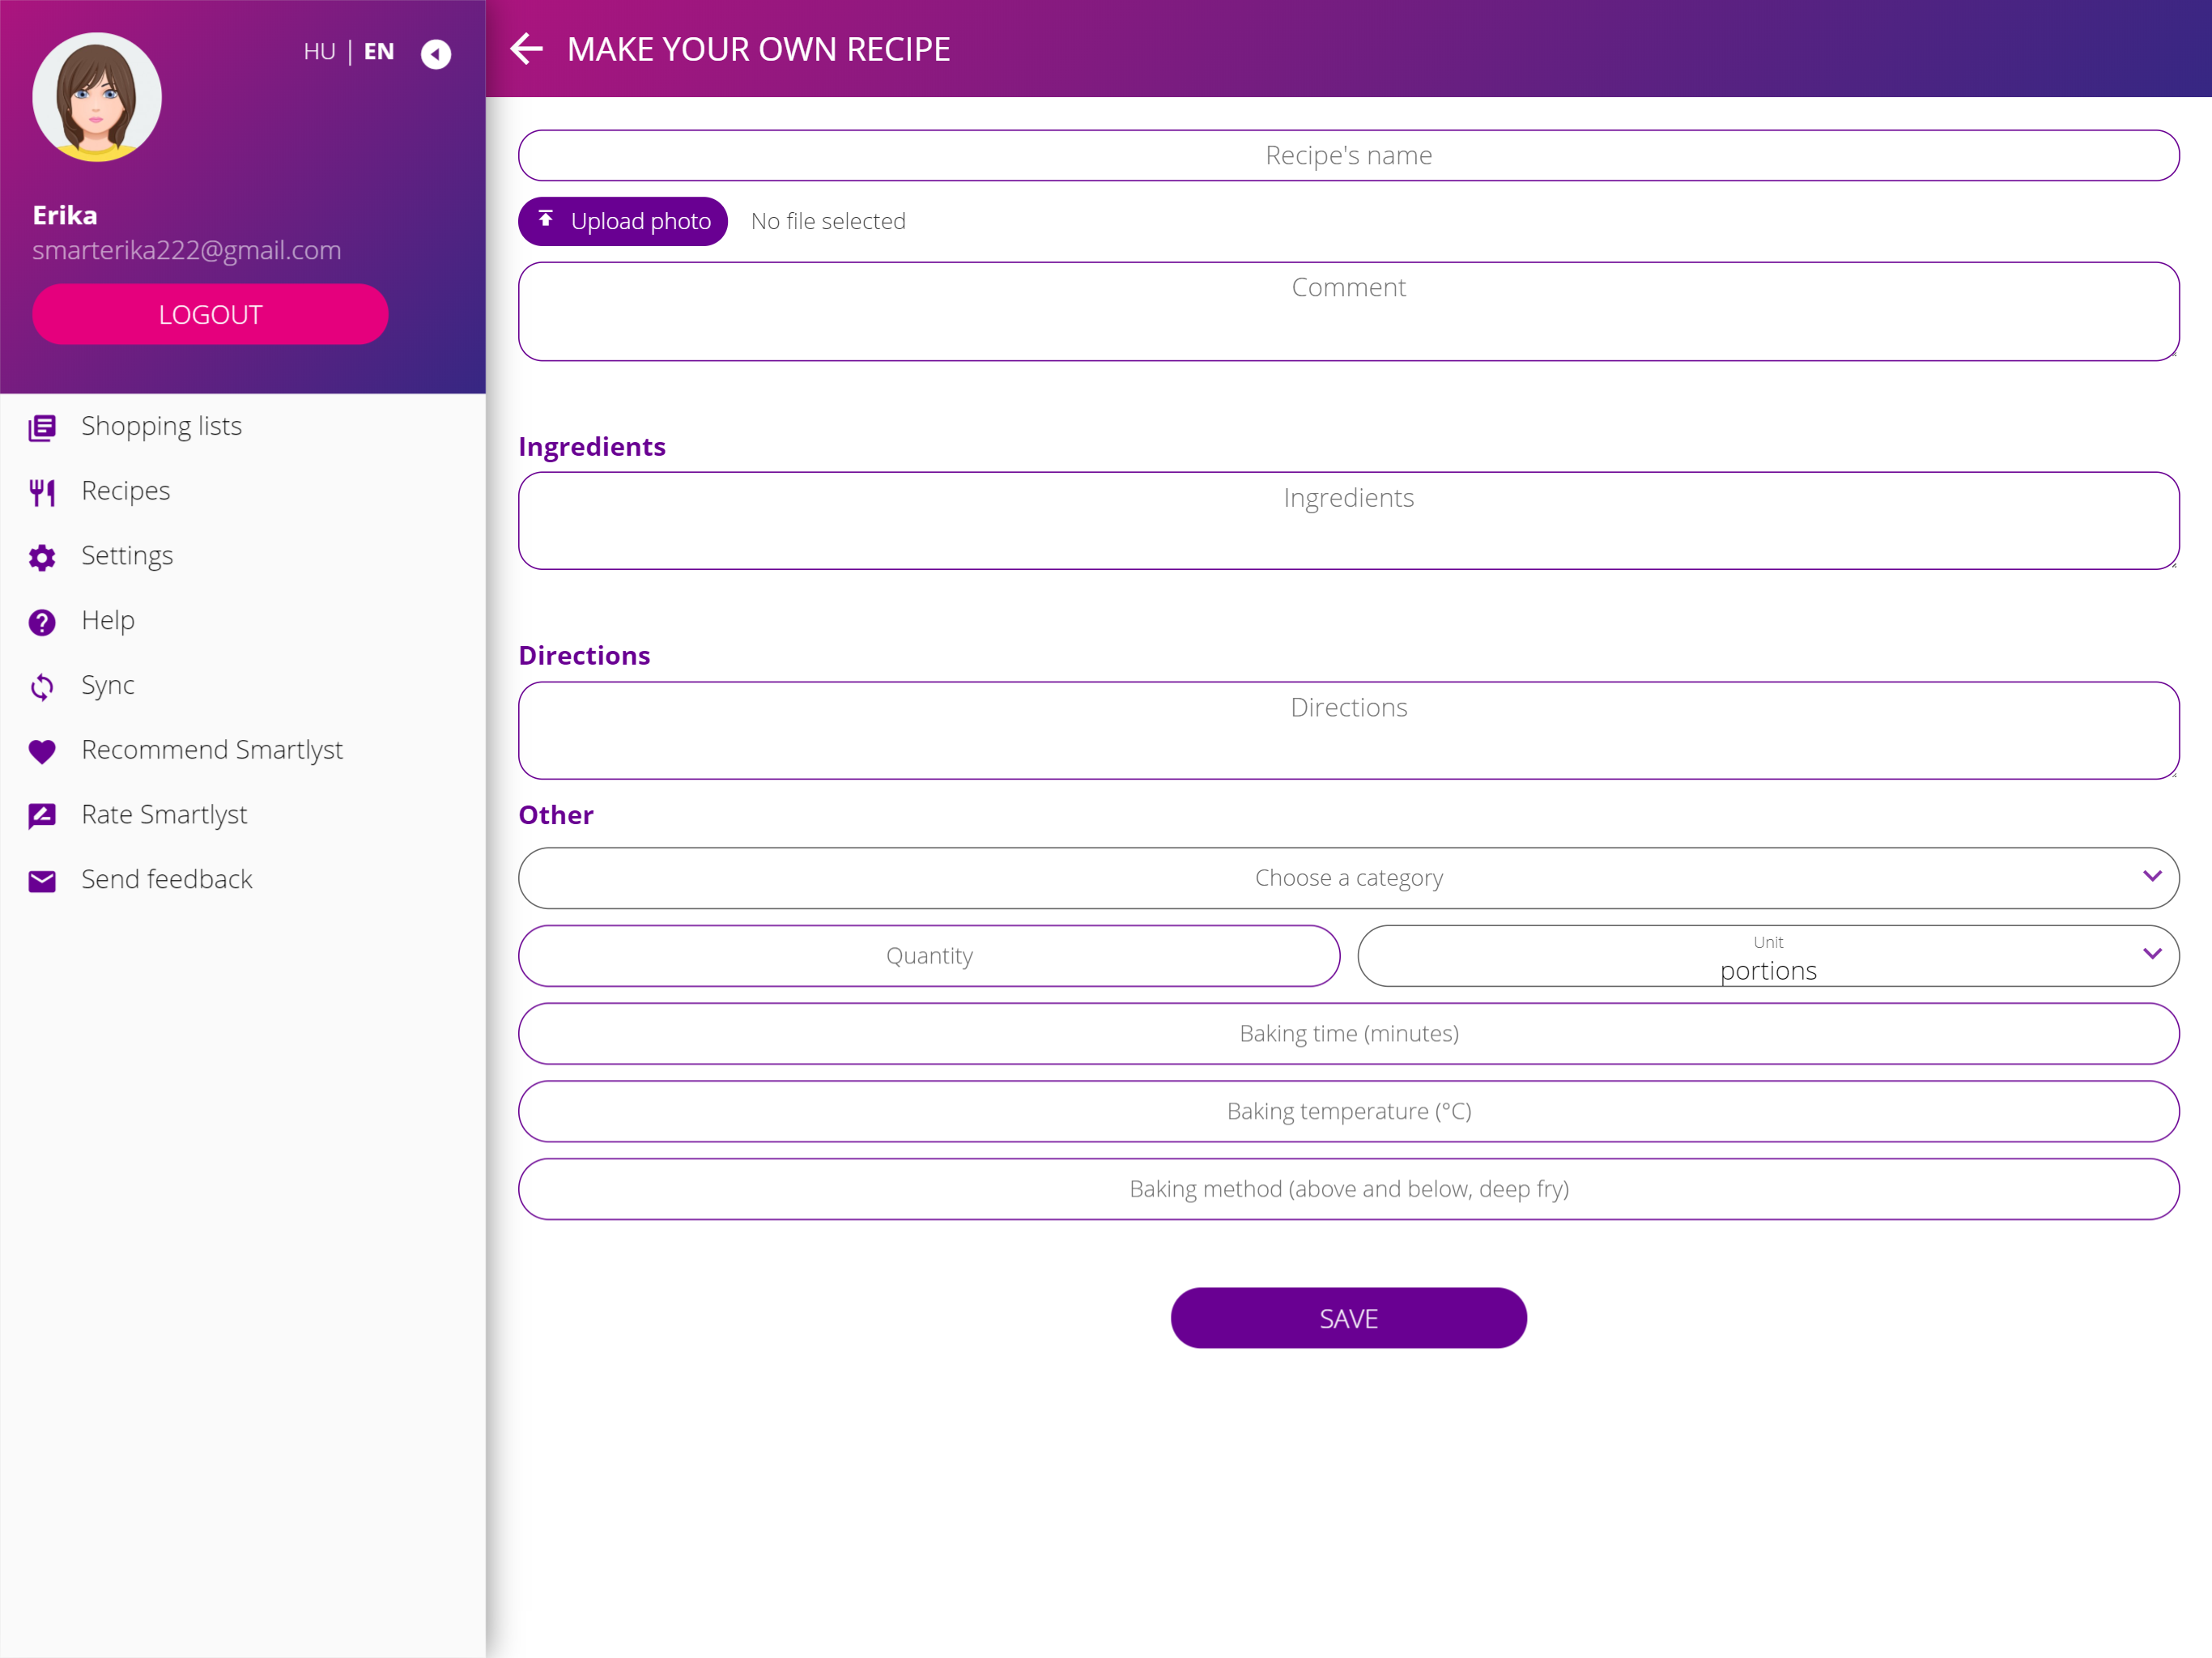Click the Help question mark icon
The height and width of the screenshot is (1658, 2212).
pos(42,622)
